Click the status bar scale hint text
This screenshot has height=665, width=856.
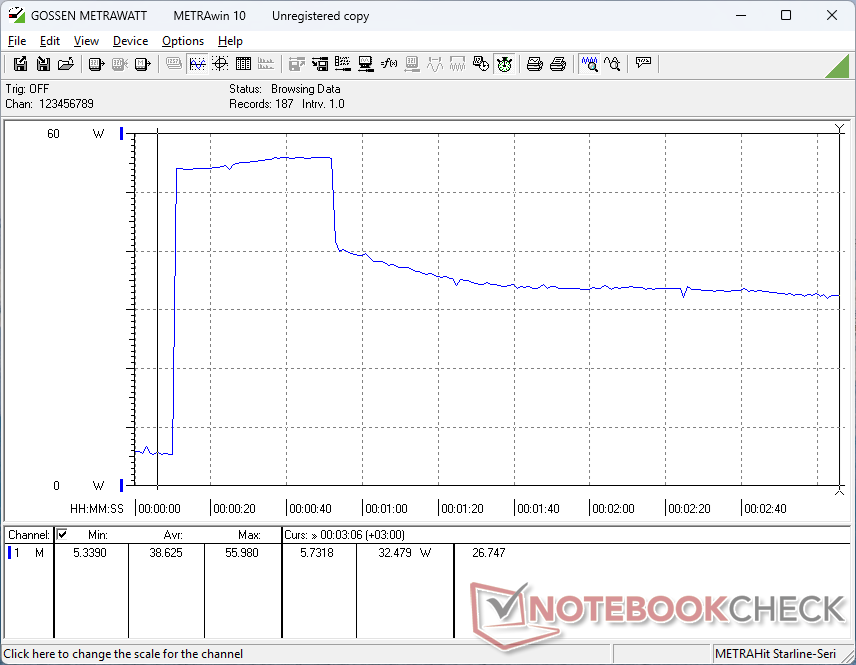123,654
